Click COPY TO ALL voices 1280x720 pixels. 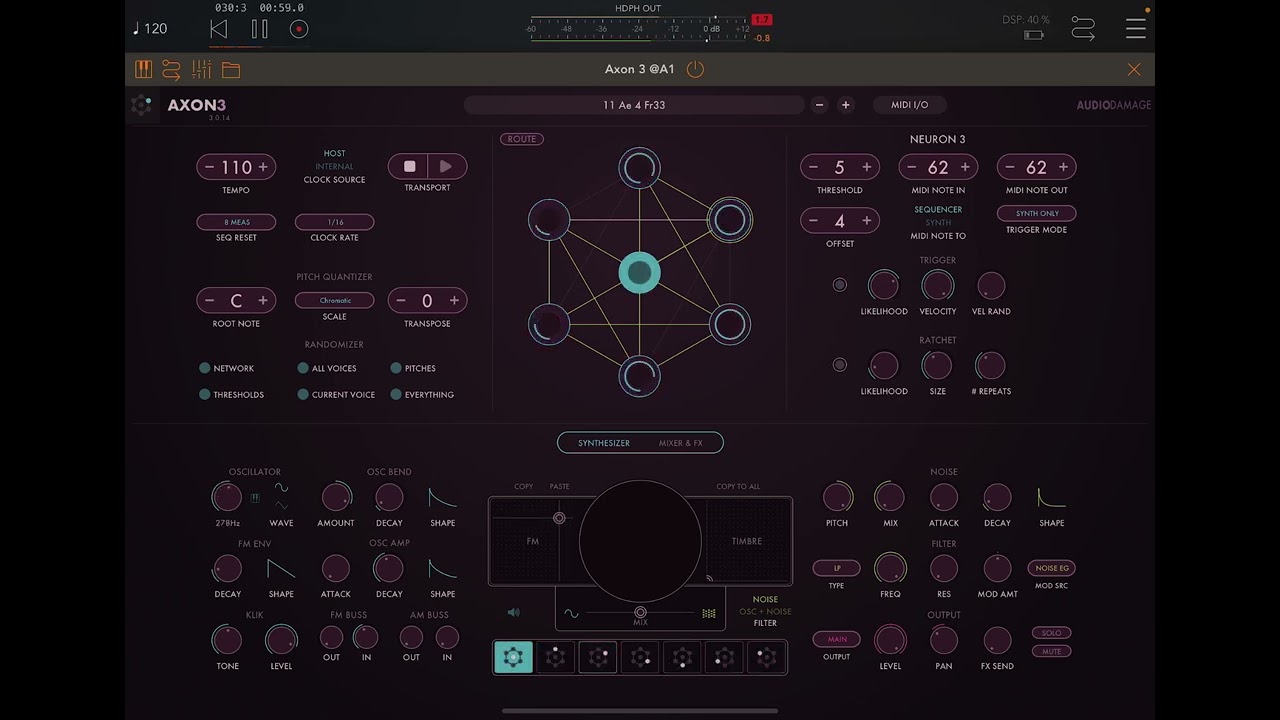coord(738,487)
